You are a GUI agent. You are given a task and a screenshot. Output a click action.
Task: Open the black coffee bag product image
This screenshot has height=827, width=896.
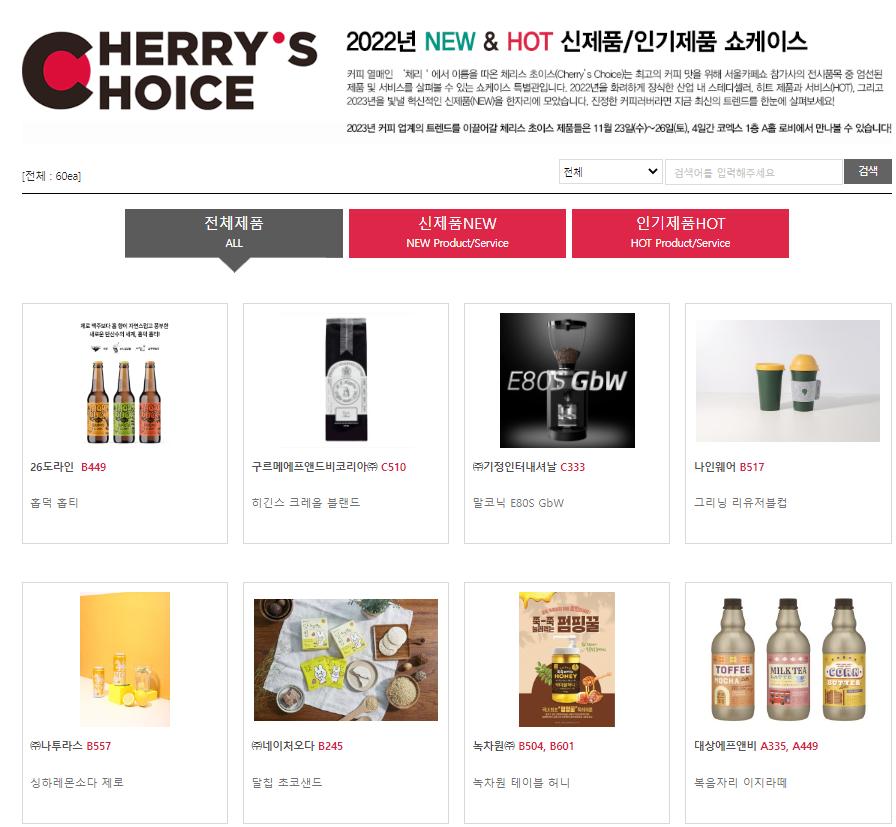[x=346, y=380]
